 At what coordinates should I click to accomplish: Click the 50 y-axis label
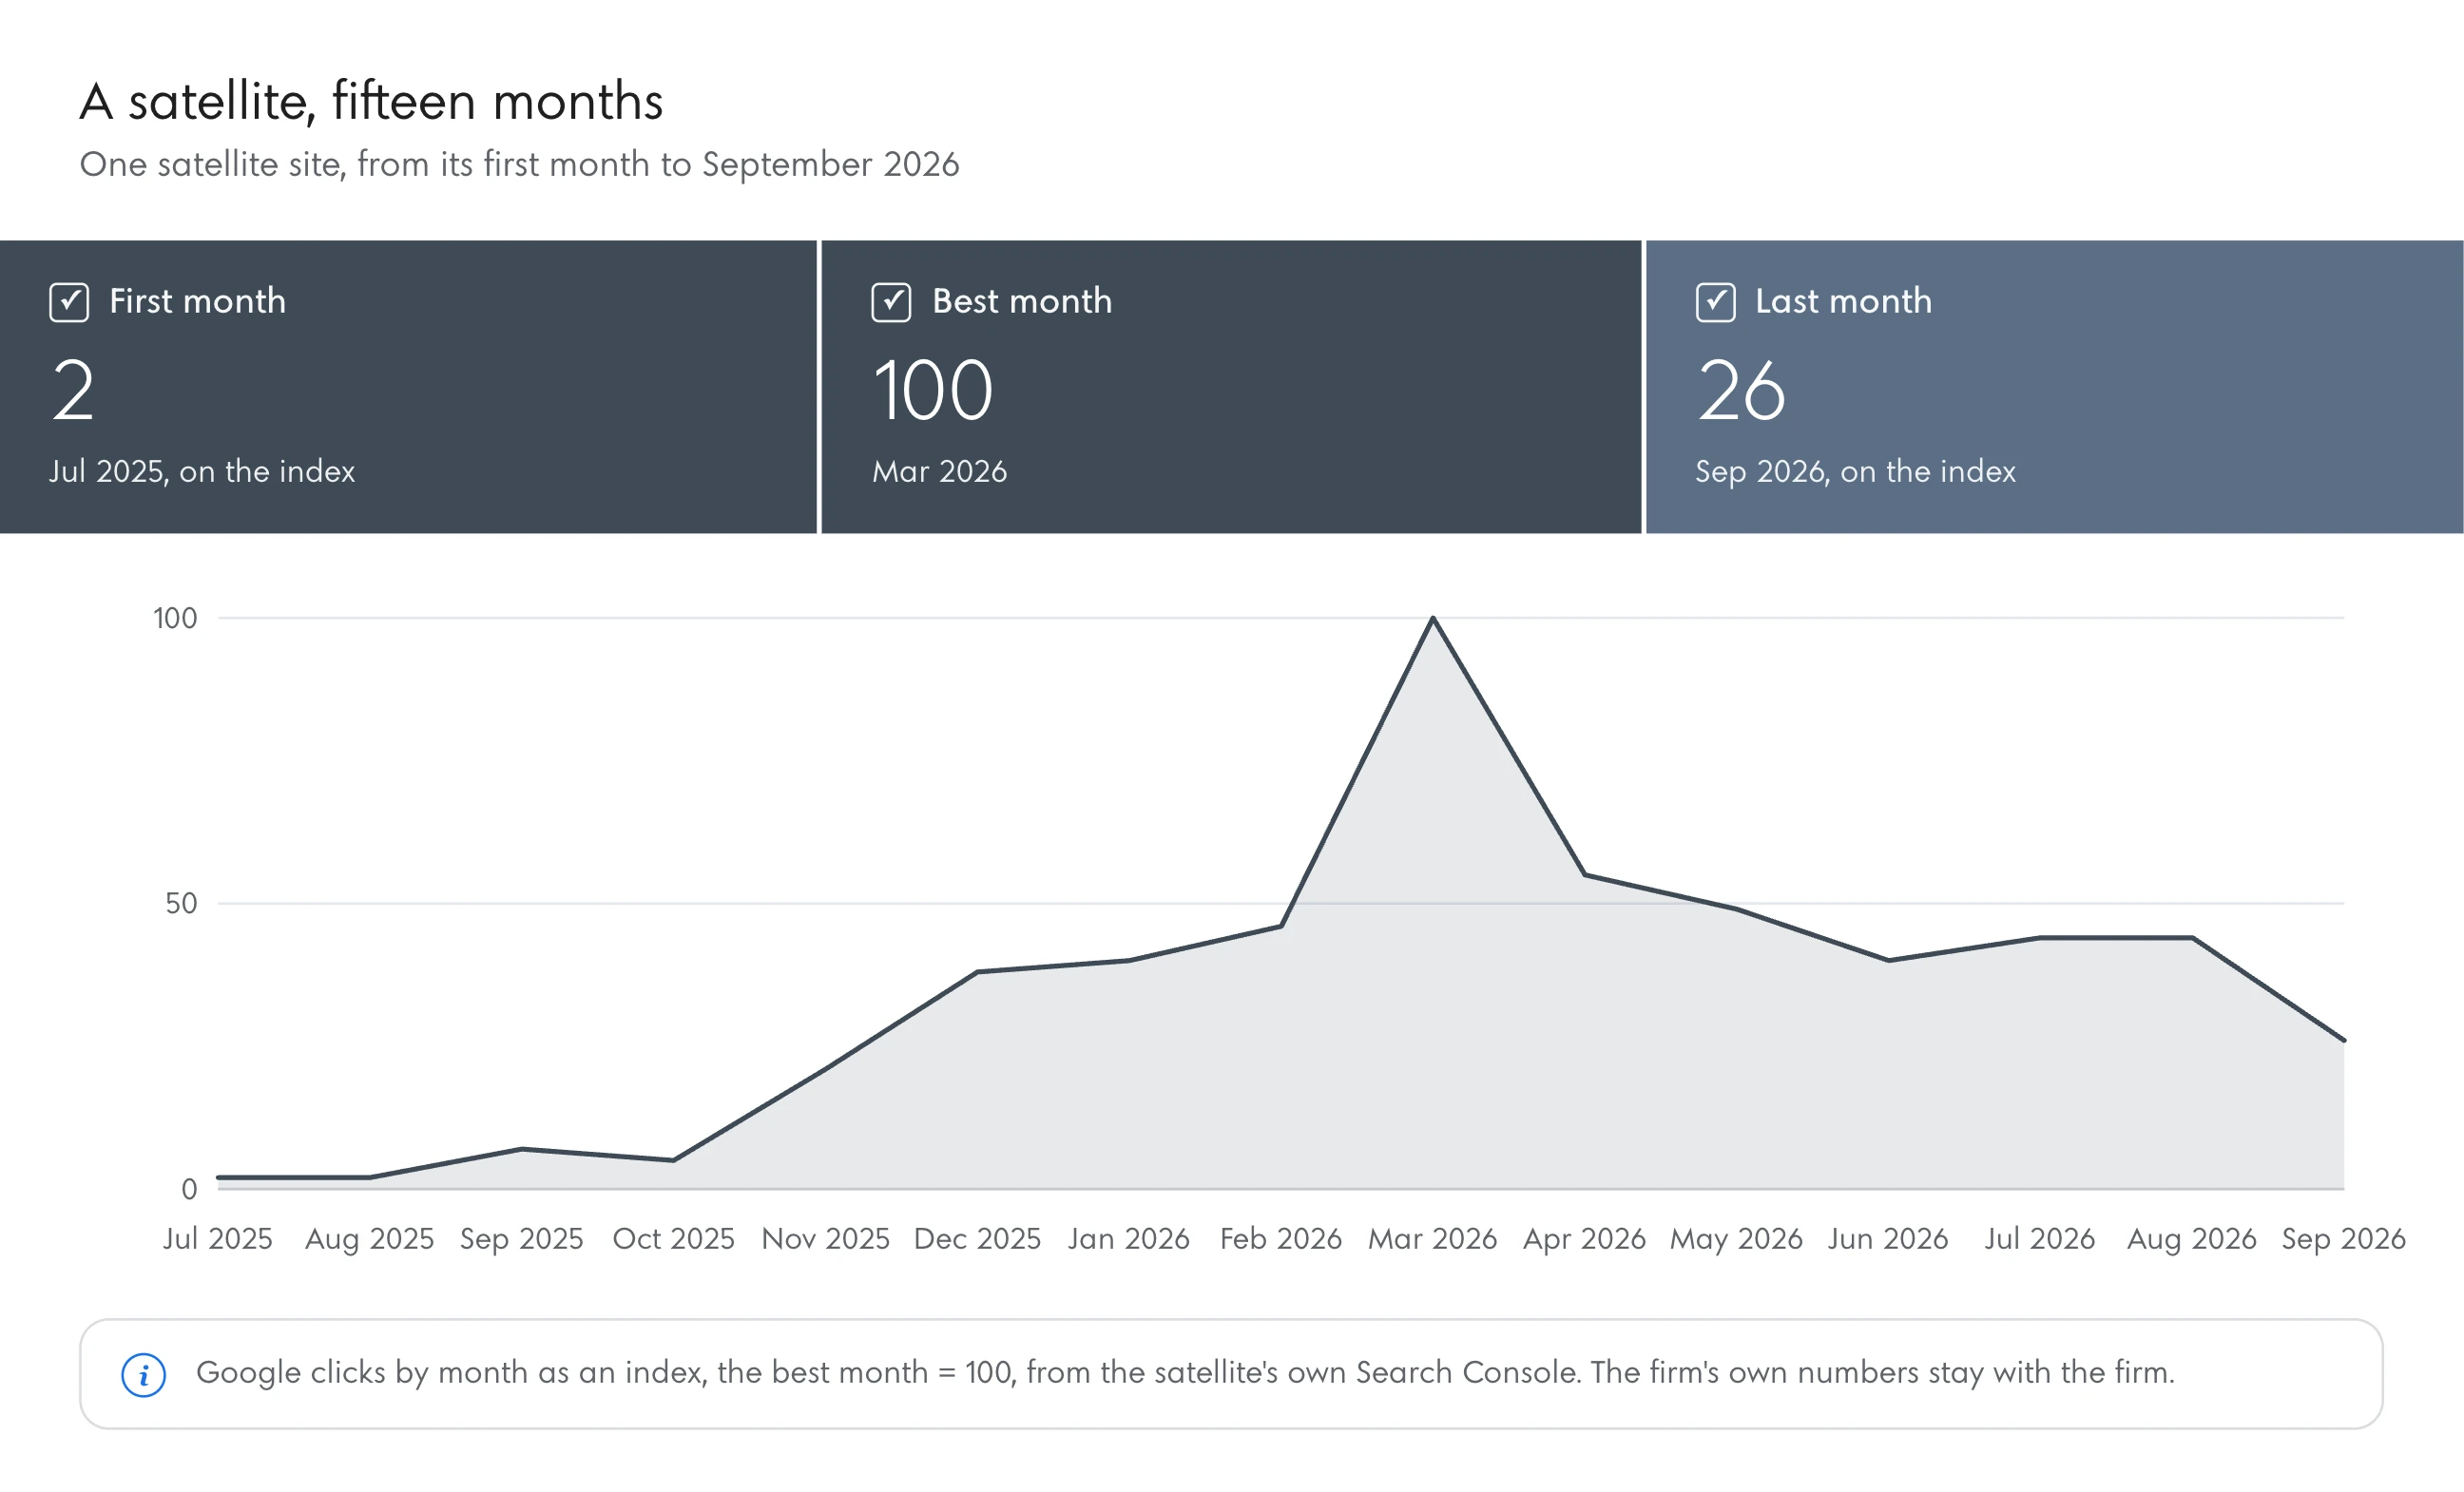[181, 904]
